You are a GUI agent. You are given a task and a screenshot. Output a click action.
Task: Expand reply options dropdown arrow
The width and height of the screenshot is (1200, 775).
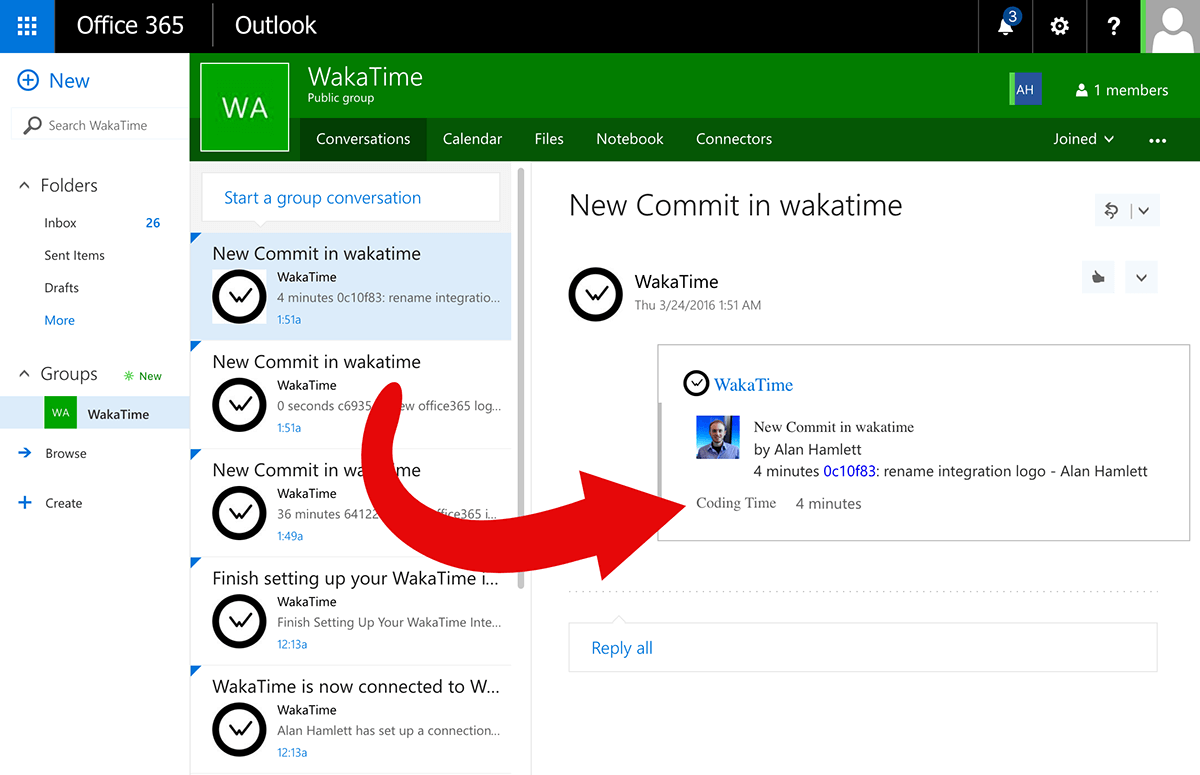(x=1144, y=210)
